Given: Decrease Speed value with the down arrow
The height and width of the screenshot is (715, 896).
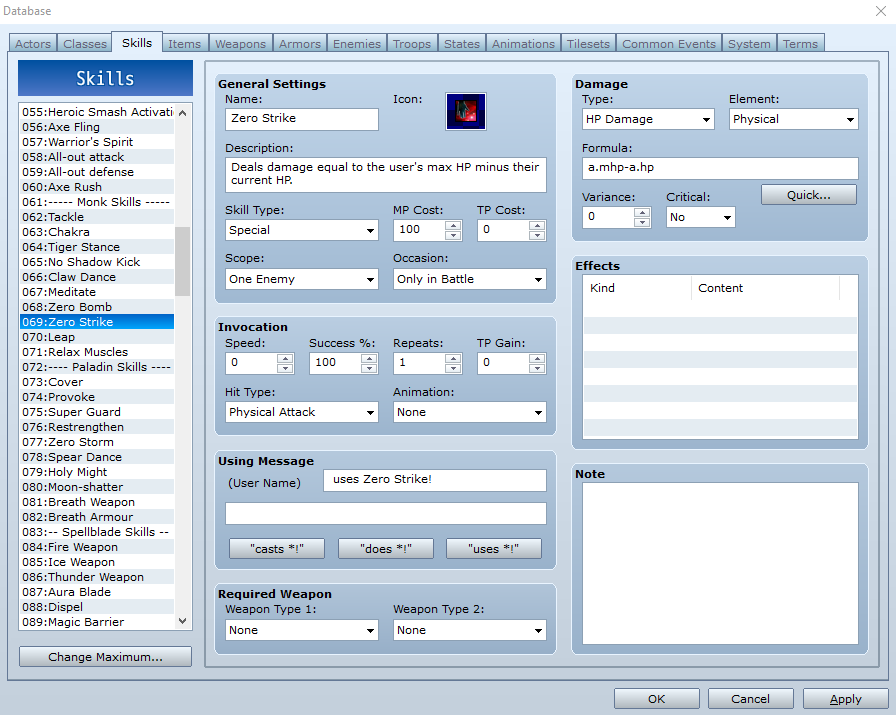Looking at the screenshot, I should click(285, 368).
